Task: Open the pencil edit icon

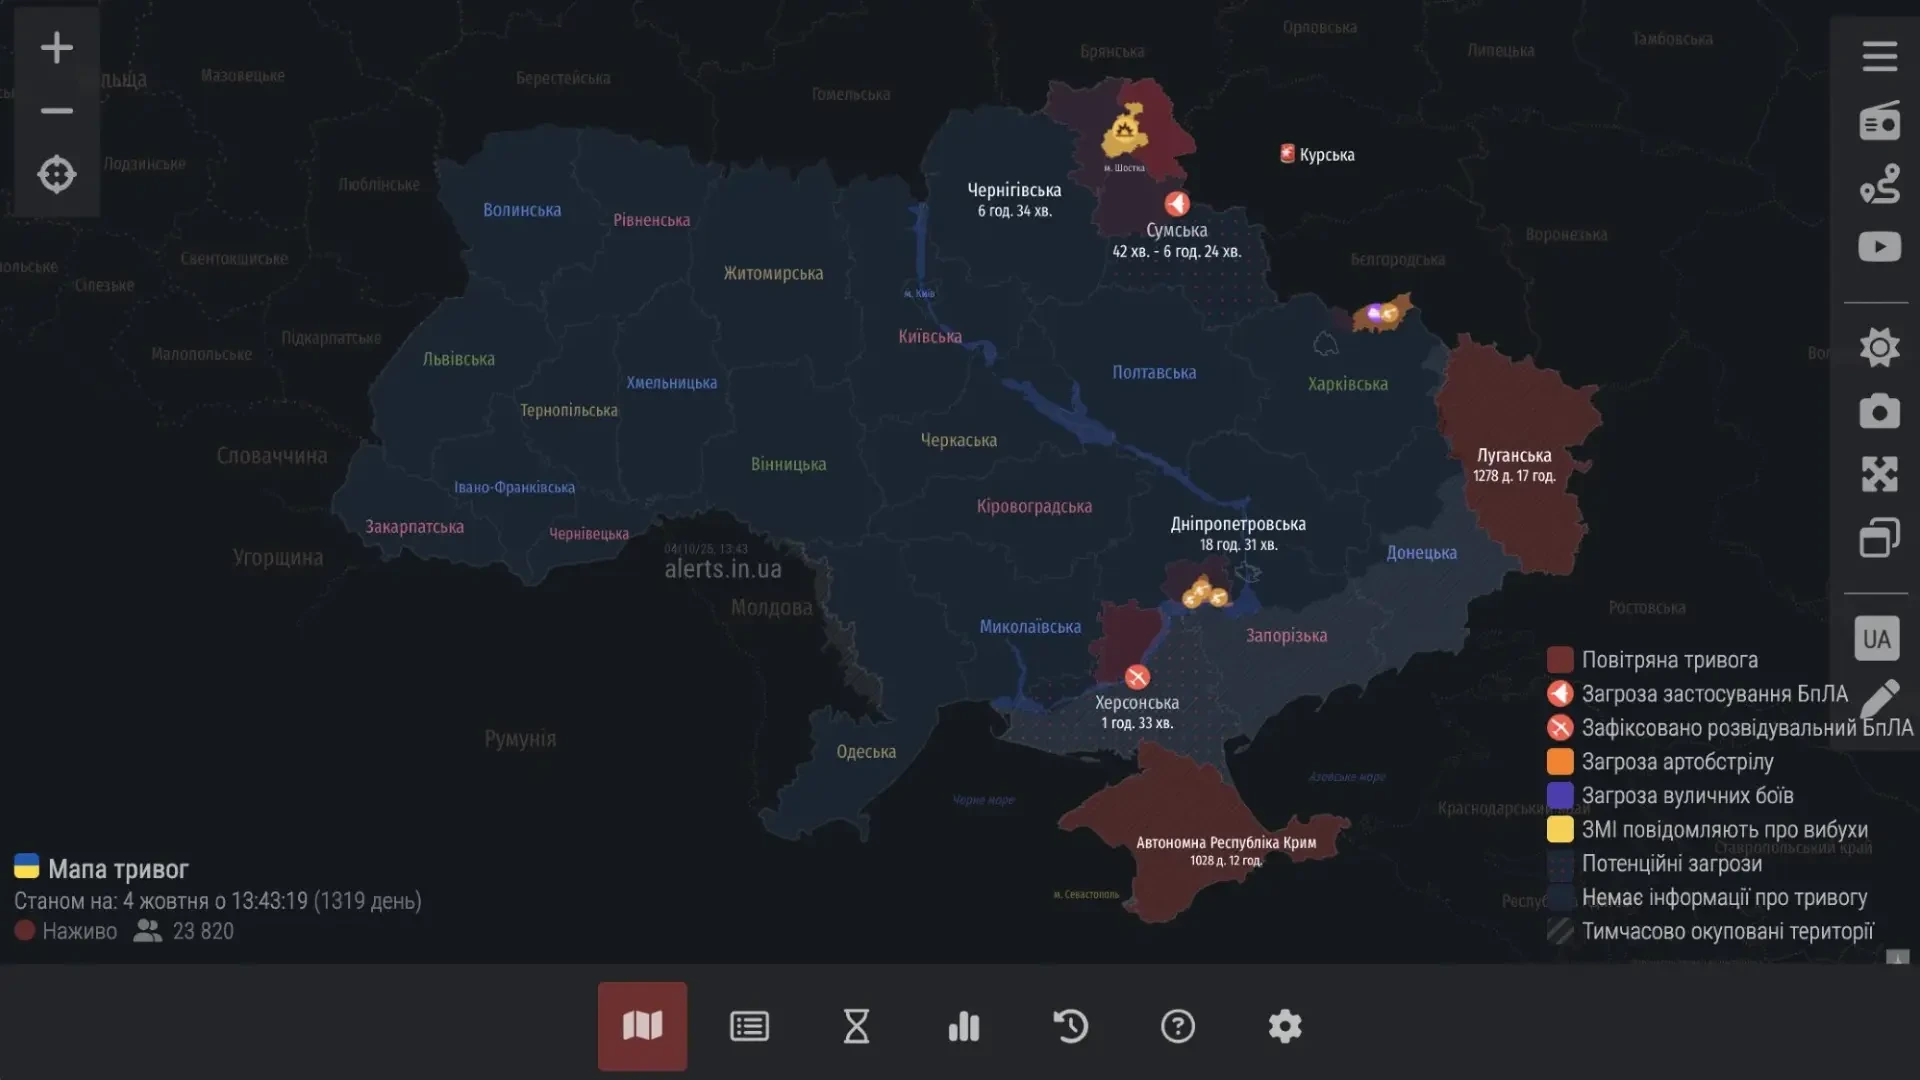Action: tap(1880, 699)
